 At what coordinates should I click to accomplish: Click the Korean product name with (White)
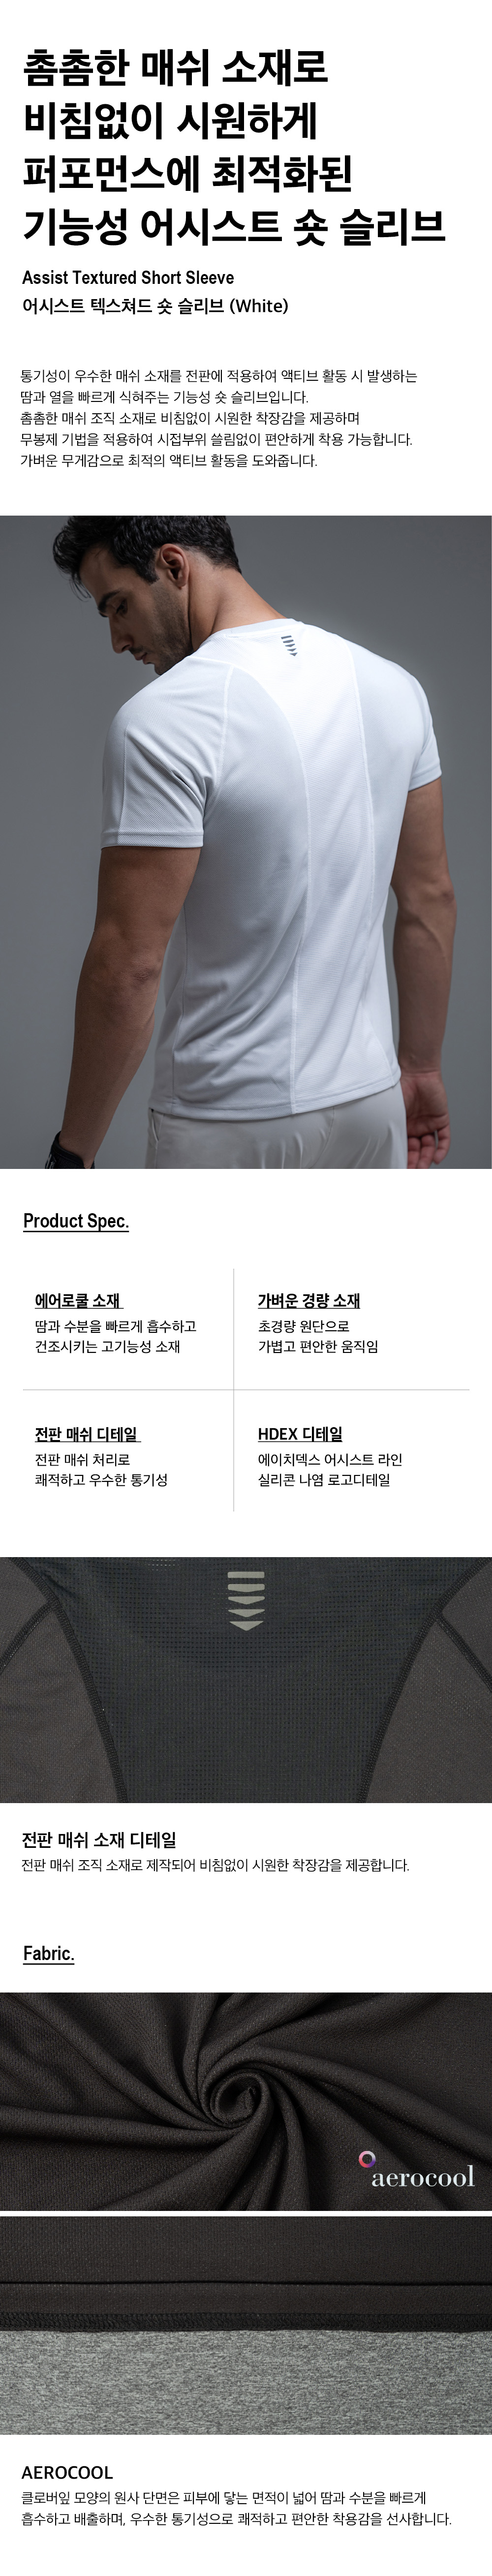[x=155, y=306]
